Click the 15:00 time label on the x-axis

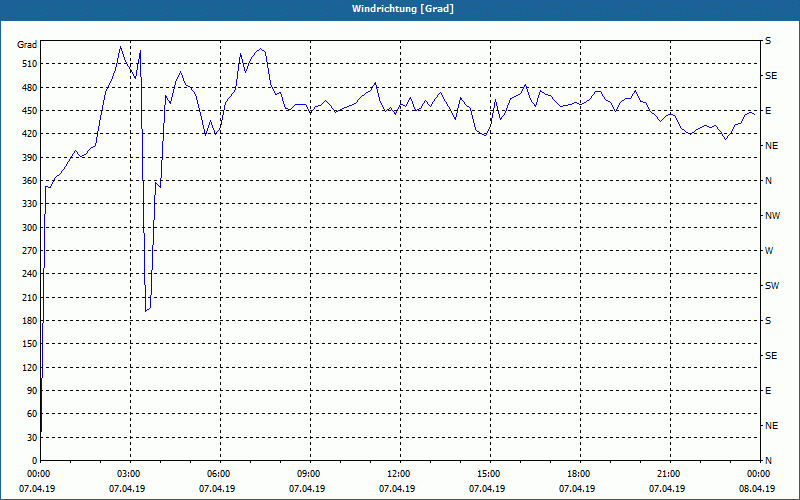(x=487, y=474)
